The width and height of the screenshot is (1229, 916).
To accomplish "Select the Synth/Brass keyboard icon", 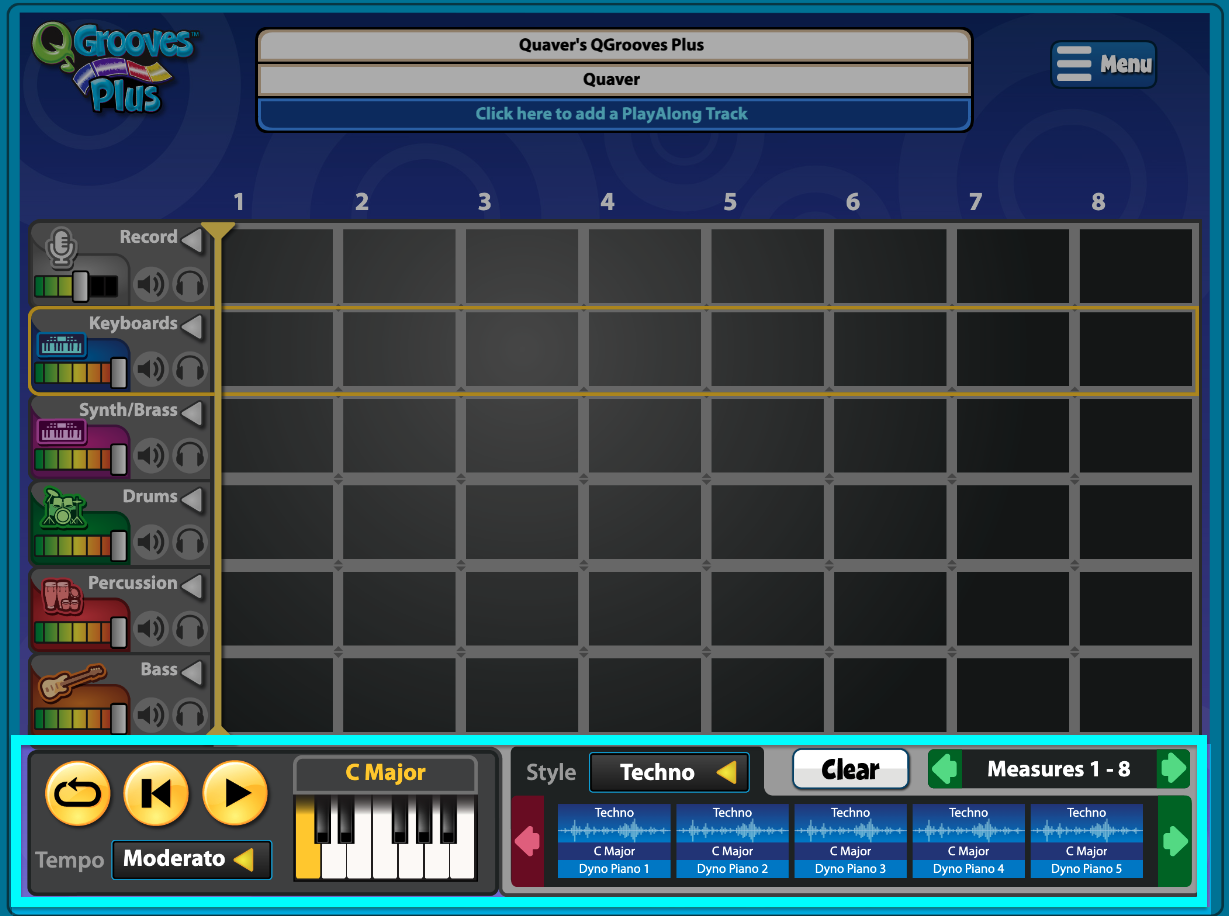I will (x=62, y=432).
